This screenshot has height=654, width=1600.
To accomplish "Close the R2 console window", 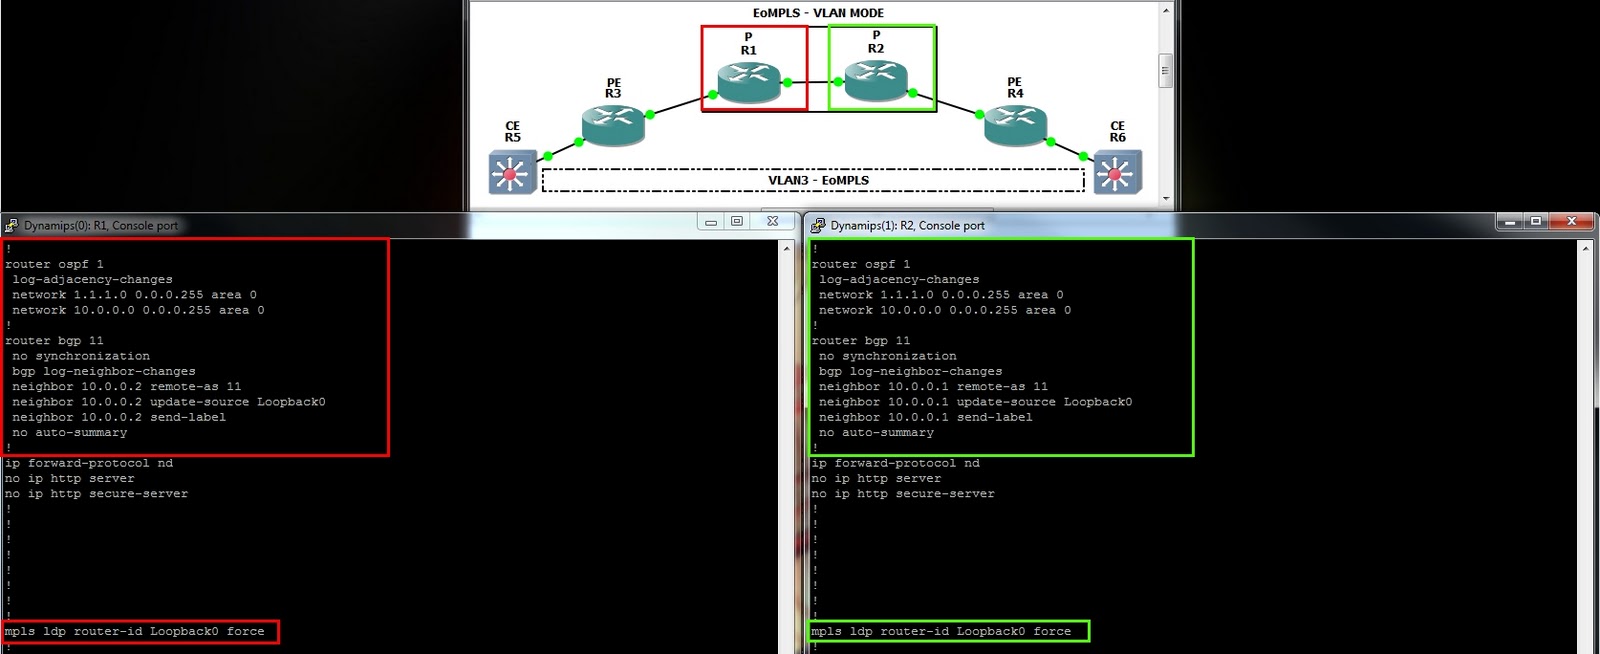I will [1572, 221].
